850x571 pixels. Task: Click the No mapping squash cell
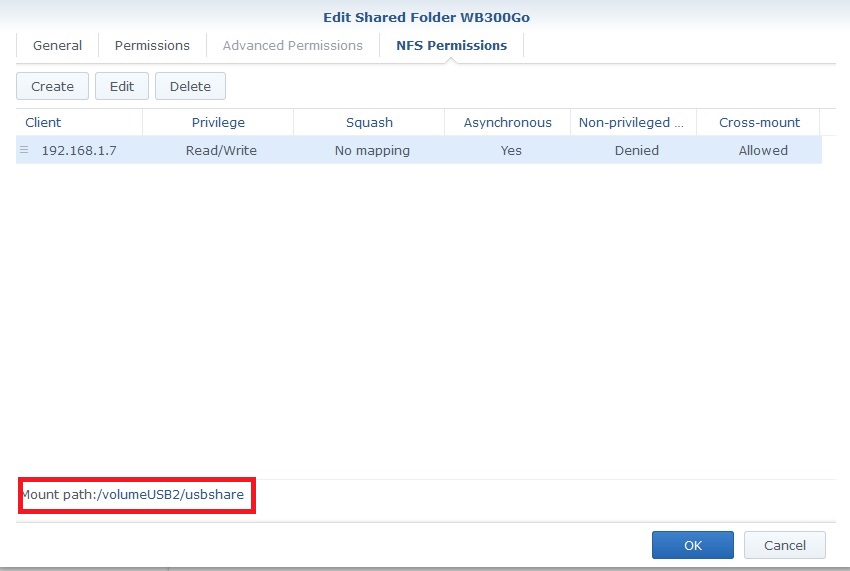[x=372, y=150]
